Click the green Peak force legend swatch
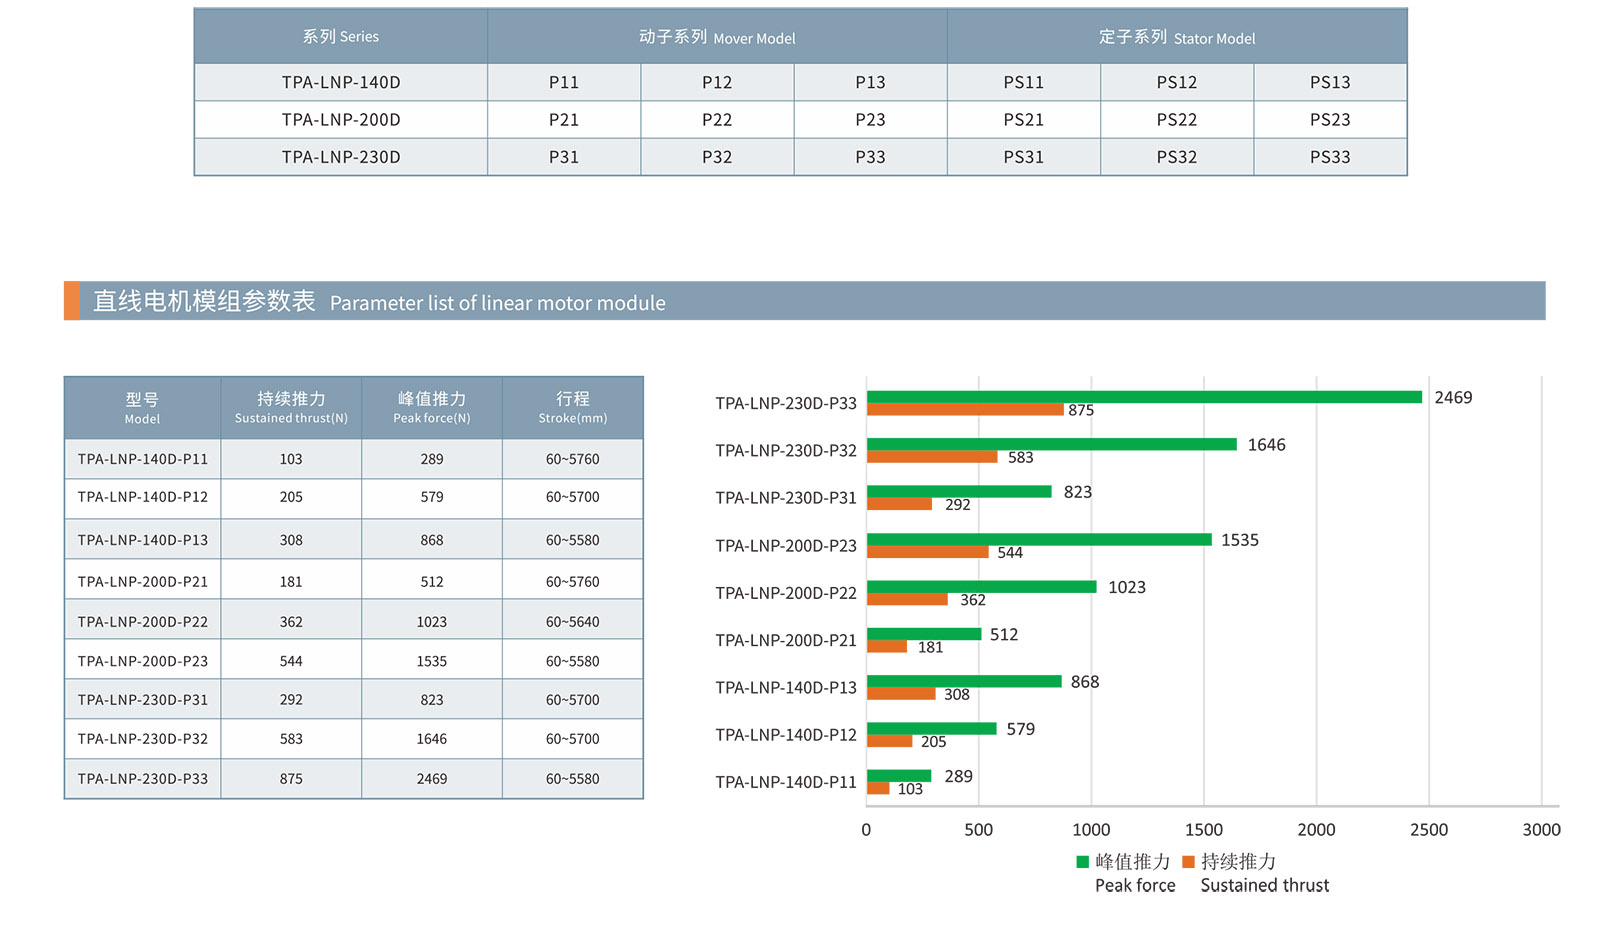The width and height of the screenshot is (1600, 947). 1082,862
